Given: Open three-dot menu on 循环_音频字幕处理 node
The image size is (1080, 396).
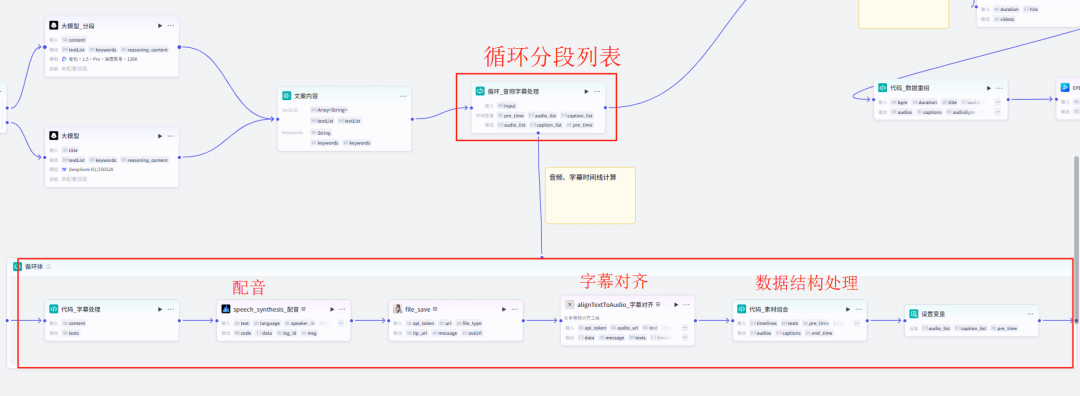Looking at the screenshot, I should coord(596,91).
